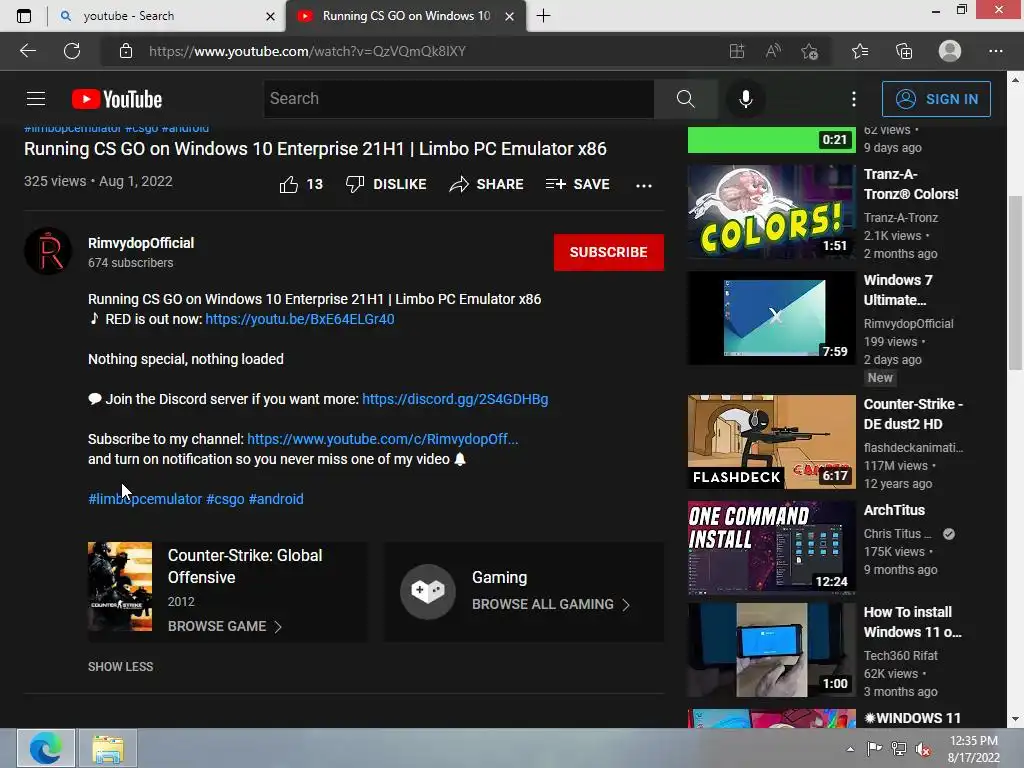Open ArchTitus One Command Install thumbnail
1024x768 pixels.
(771, 547)
